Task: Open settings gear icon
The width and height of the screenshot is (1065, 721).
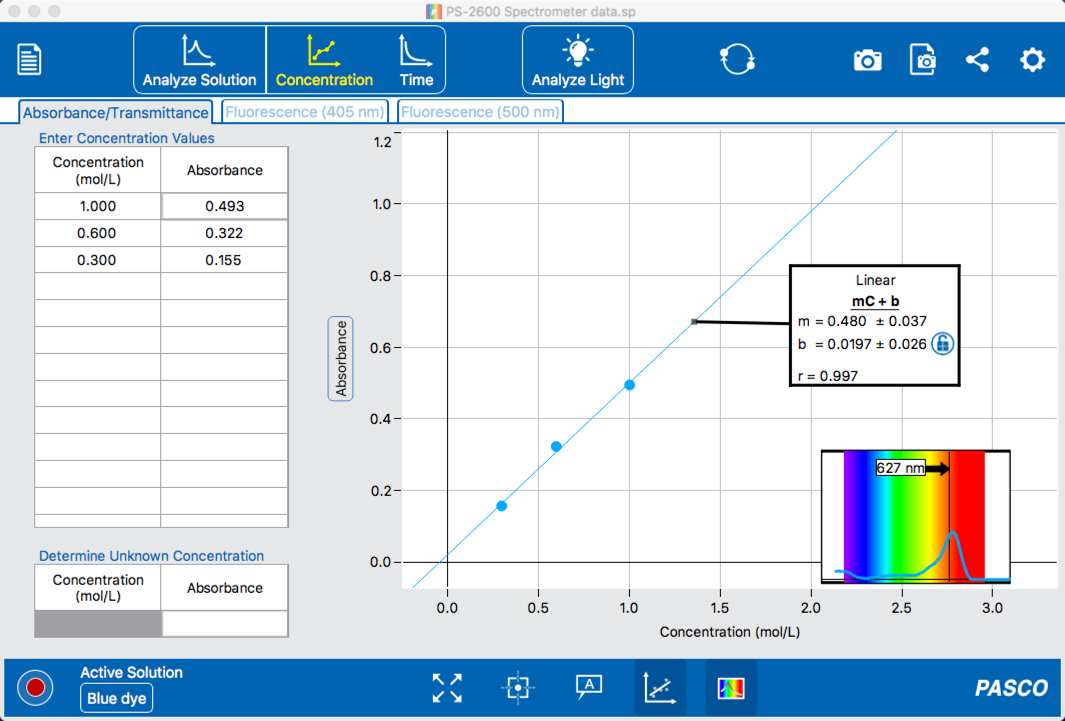Action: pos(1032,60)
